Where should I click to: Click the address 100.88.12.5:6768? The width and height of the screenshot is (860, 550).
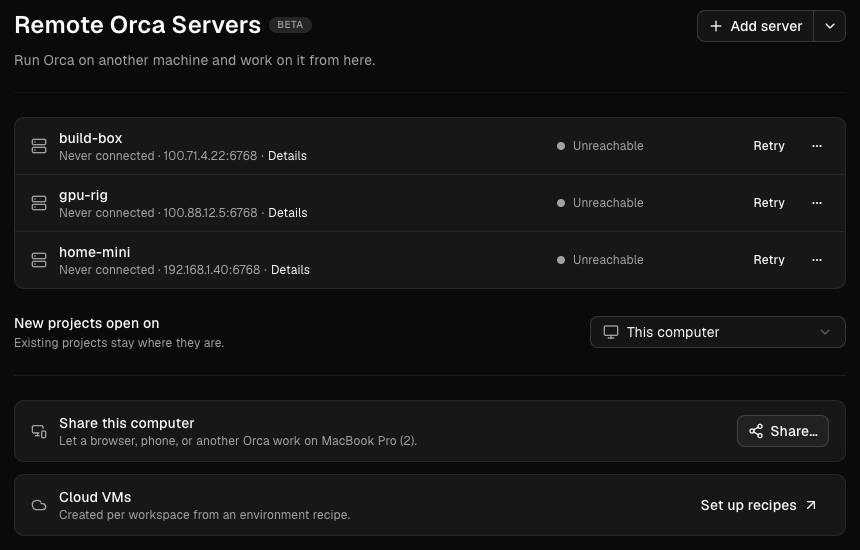coord(211,213)
